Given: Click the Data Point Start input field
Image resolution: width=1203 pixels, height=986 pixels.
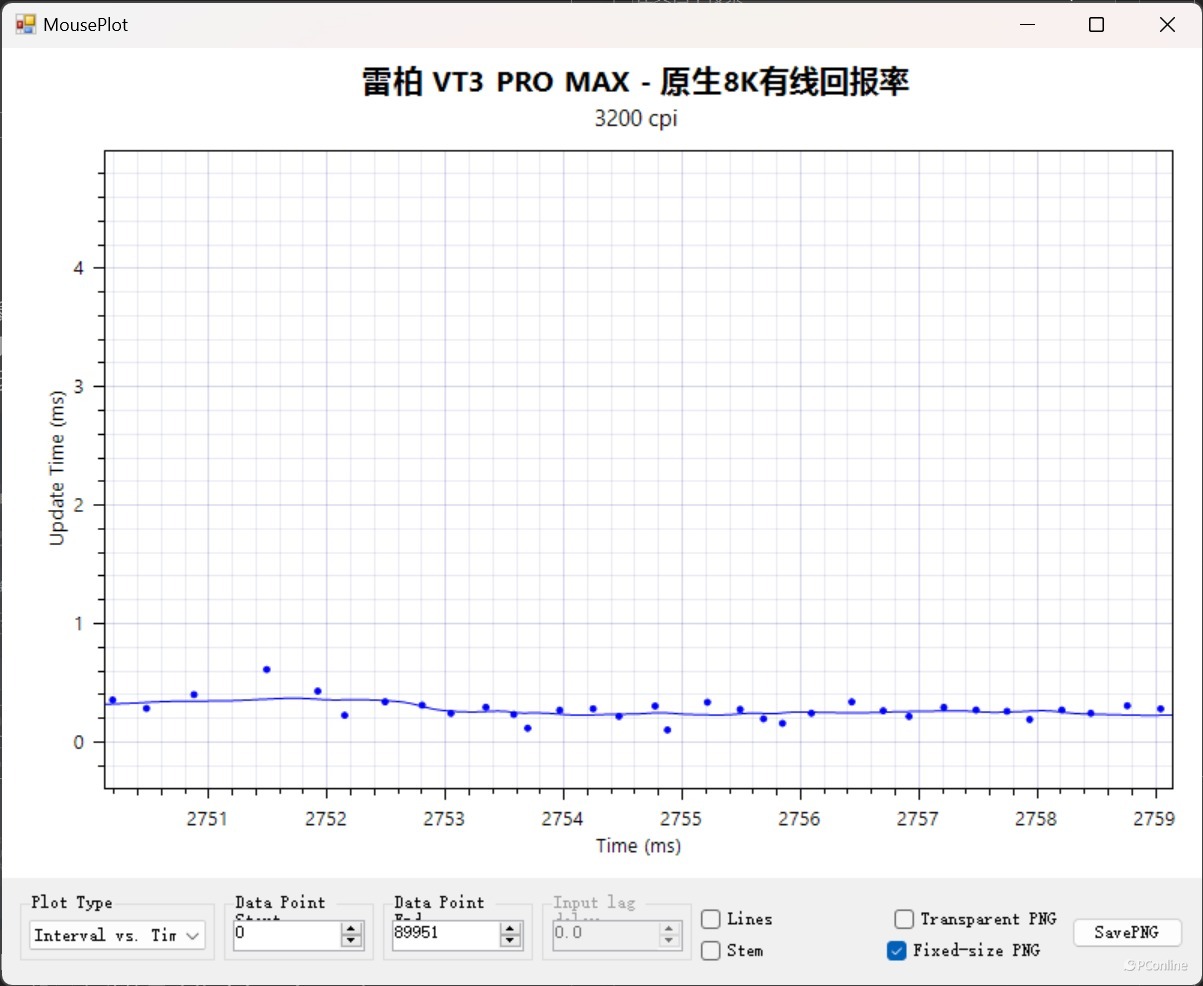Looking at the screenshot, I should pyautogui.click(x=286, y=934).
